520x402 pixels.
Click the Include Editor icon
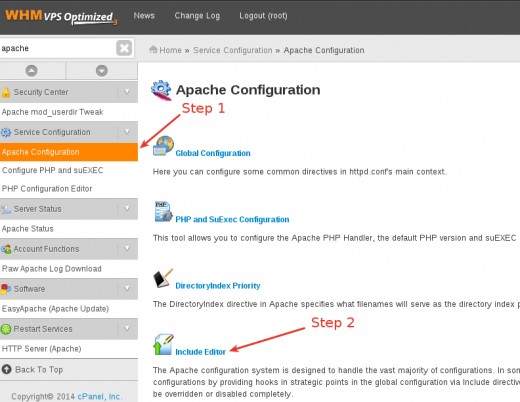click(163, 344)
